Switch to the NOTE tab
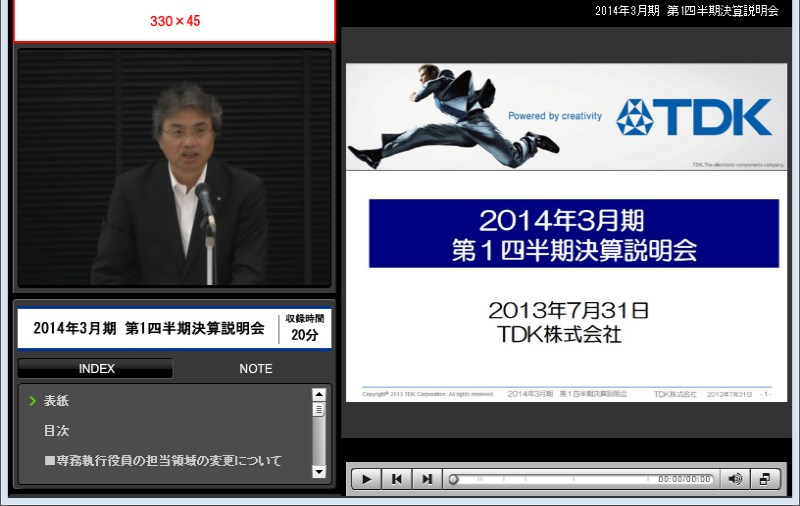 point(256,368)
